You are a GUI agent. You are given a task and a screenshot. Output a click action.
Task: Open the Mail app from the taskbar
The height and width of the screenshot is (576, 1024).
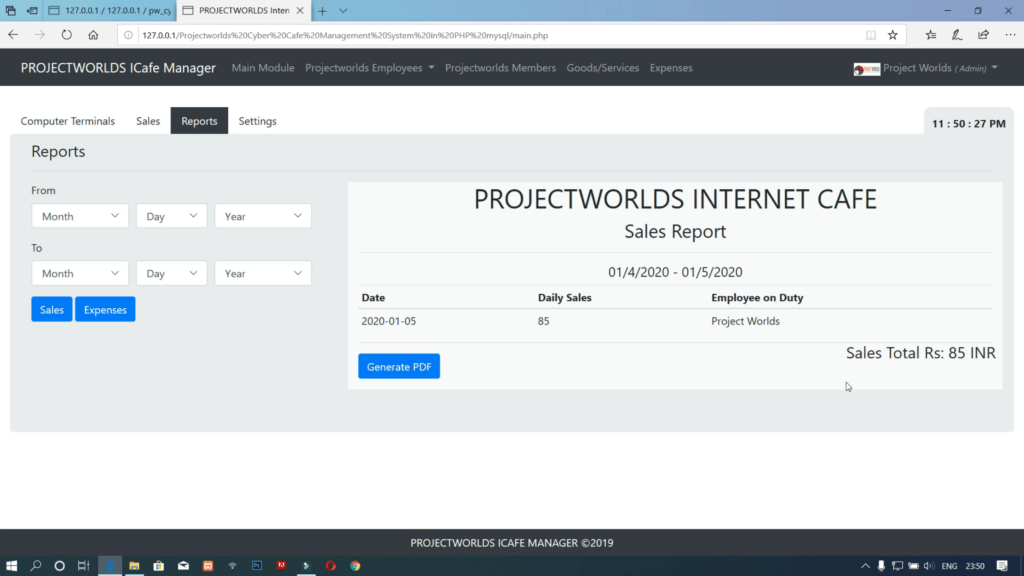183,566
